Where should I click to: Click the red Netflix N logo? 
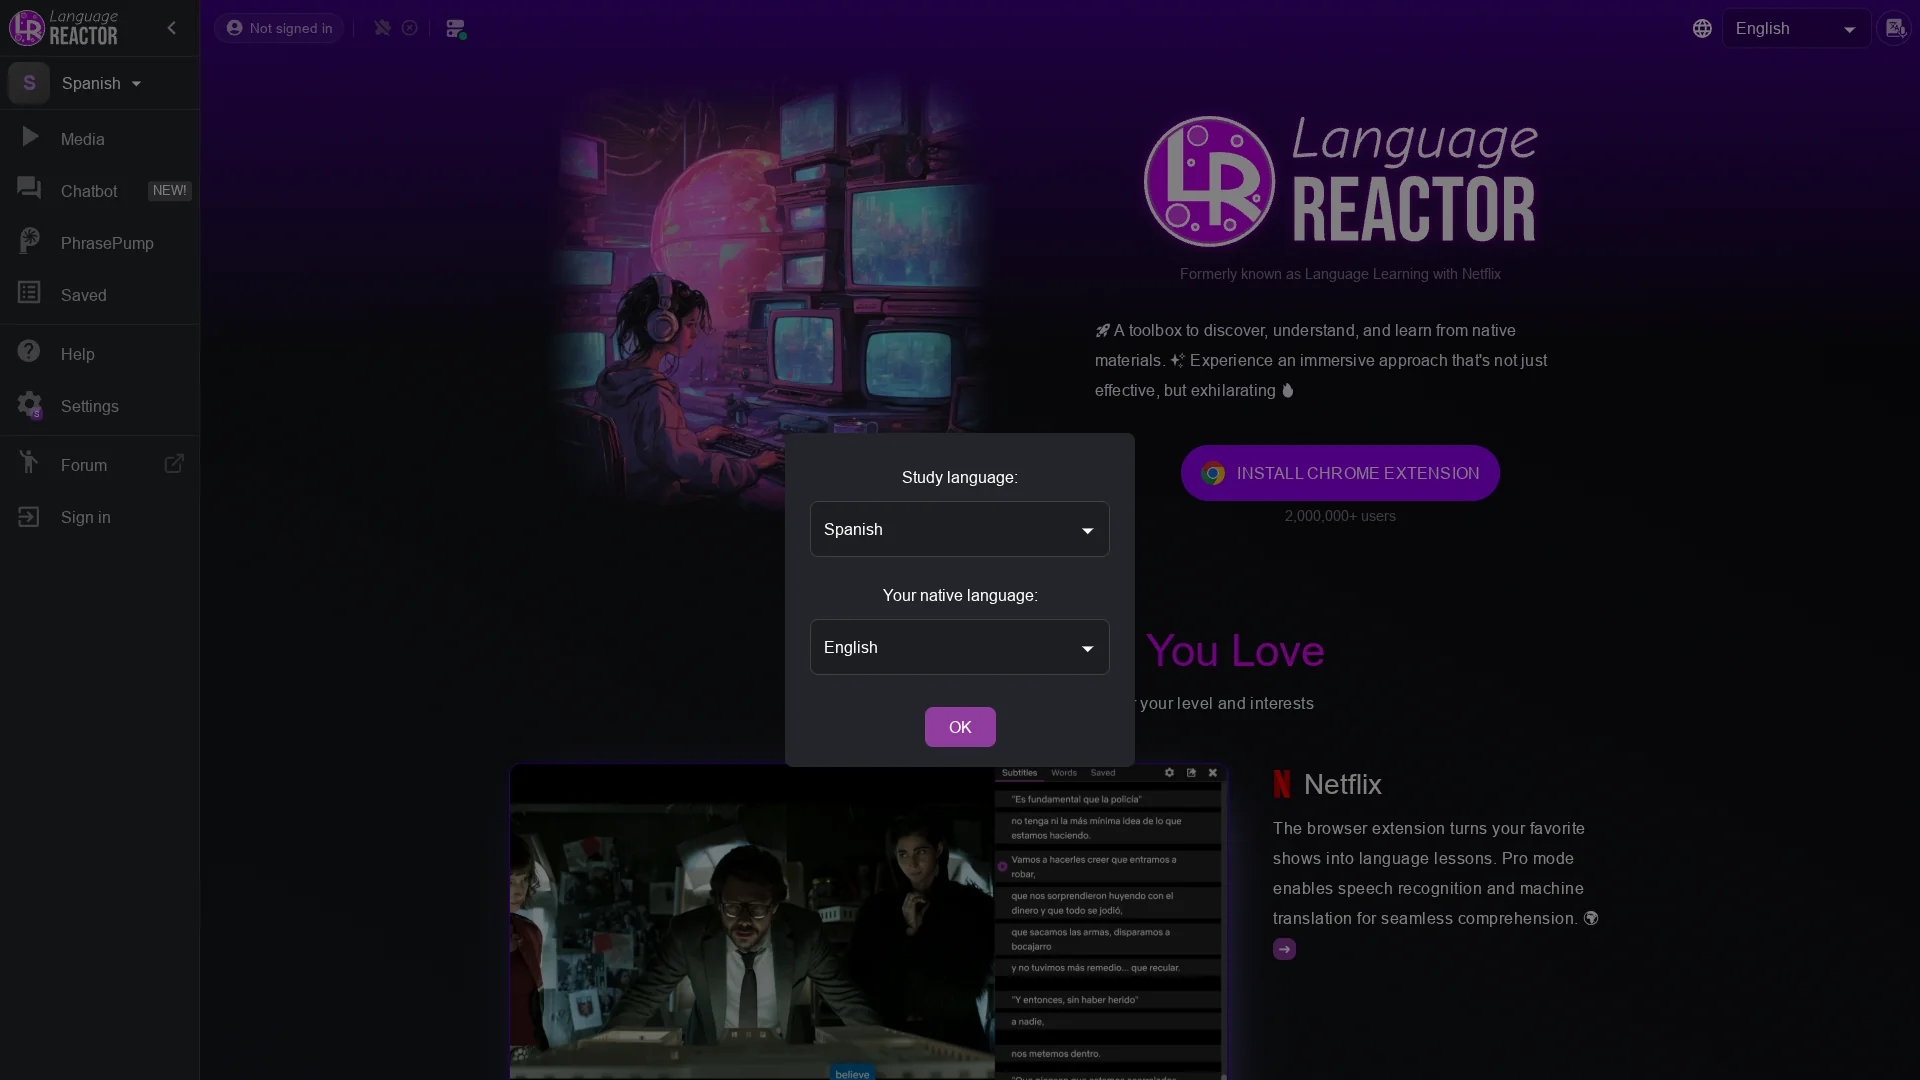point(1282,784)
